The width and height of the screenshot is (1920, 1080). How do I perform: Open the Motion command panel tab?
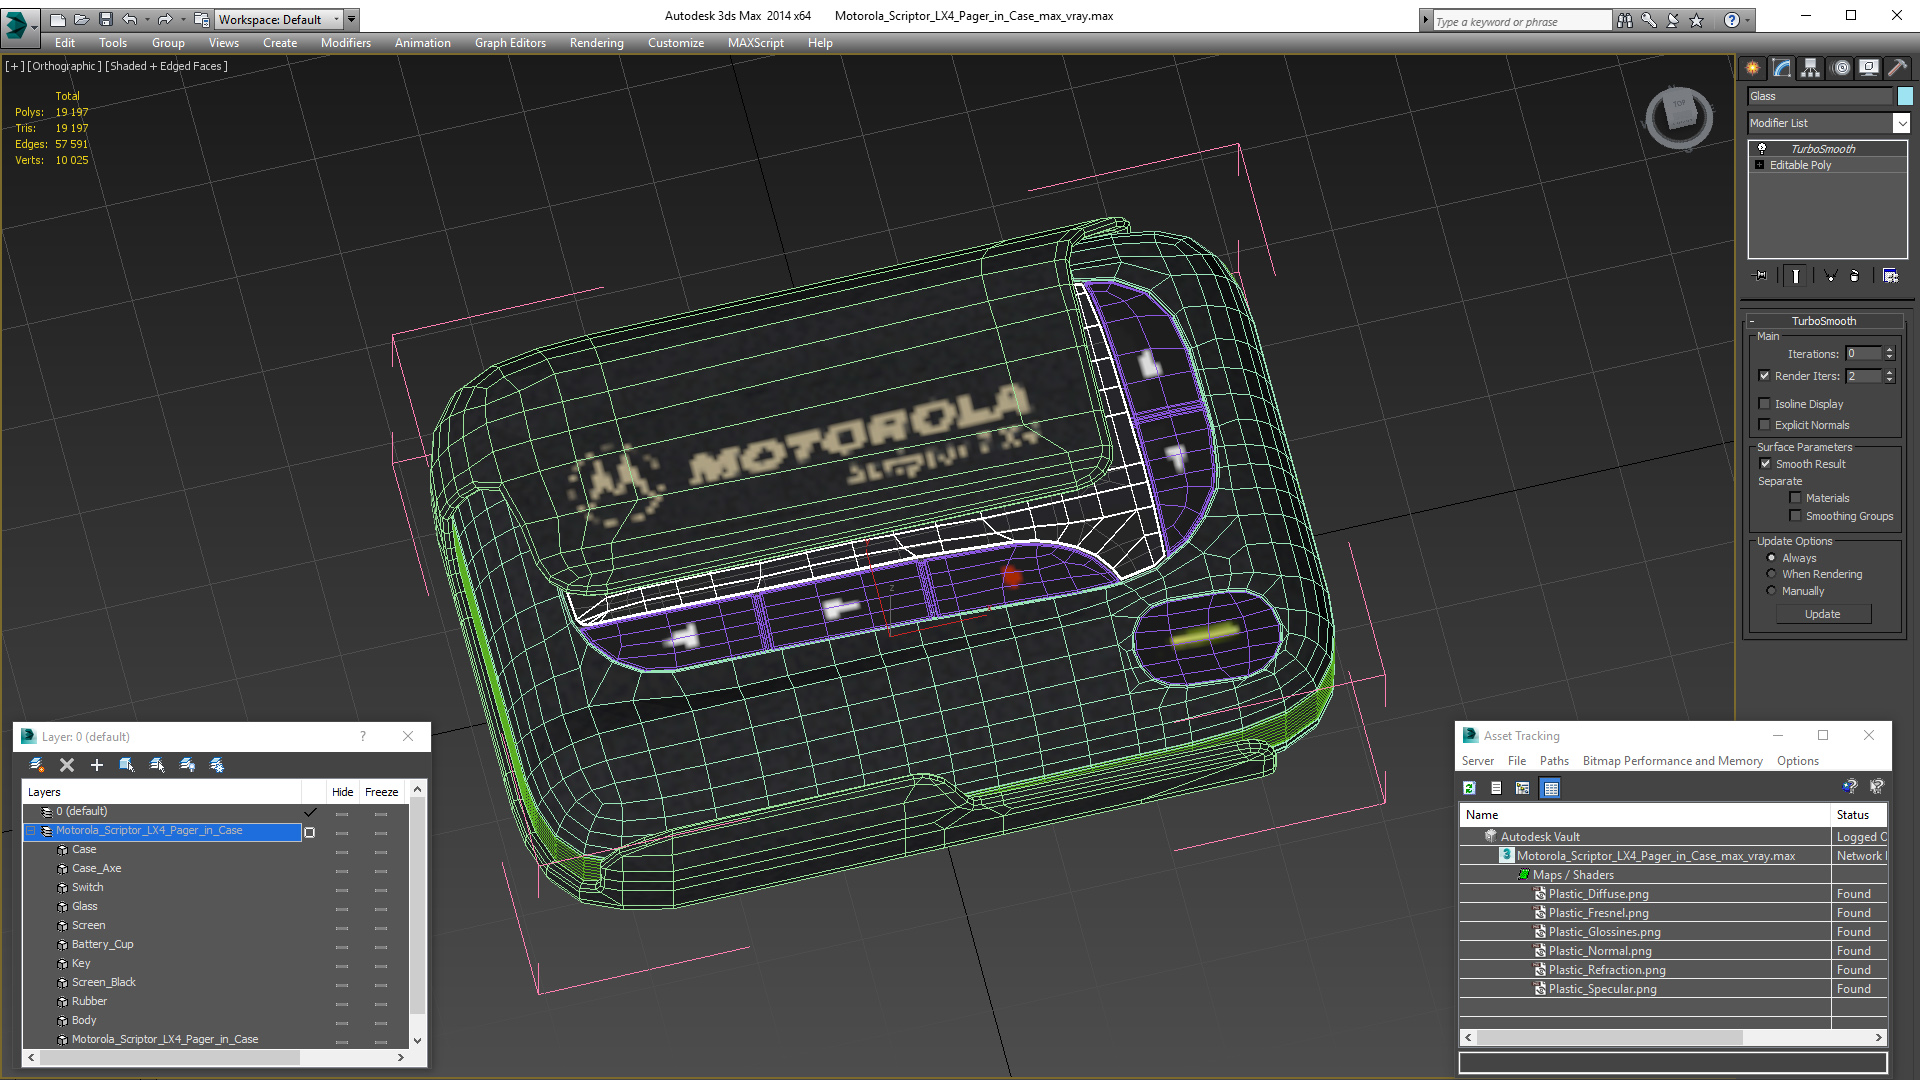coord(1841,68)
